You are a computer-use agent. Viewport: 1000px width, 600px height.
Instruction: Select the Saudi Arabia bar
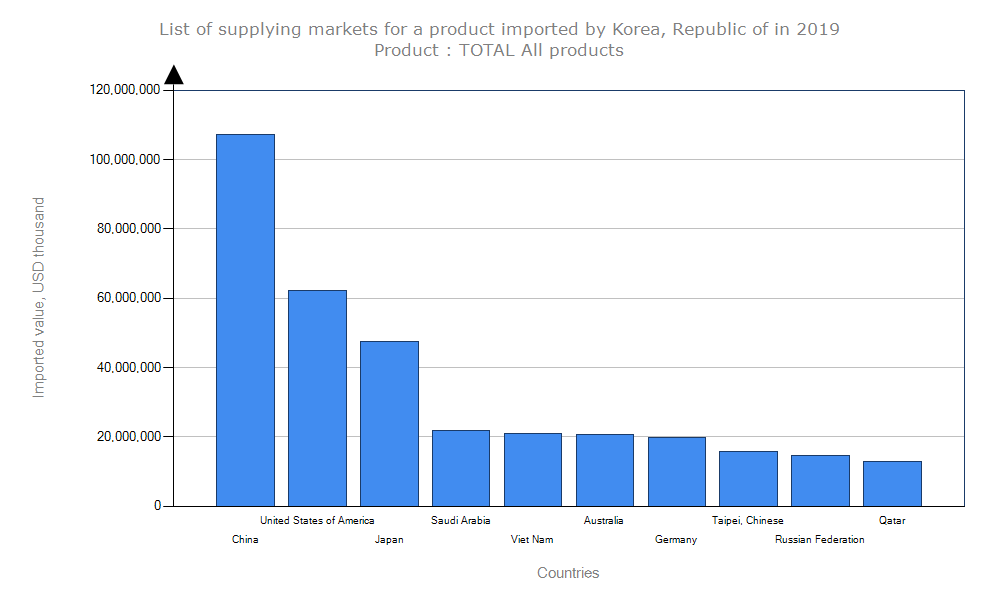(x=461, y=468)
